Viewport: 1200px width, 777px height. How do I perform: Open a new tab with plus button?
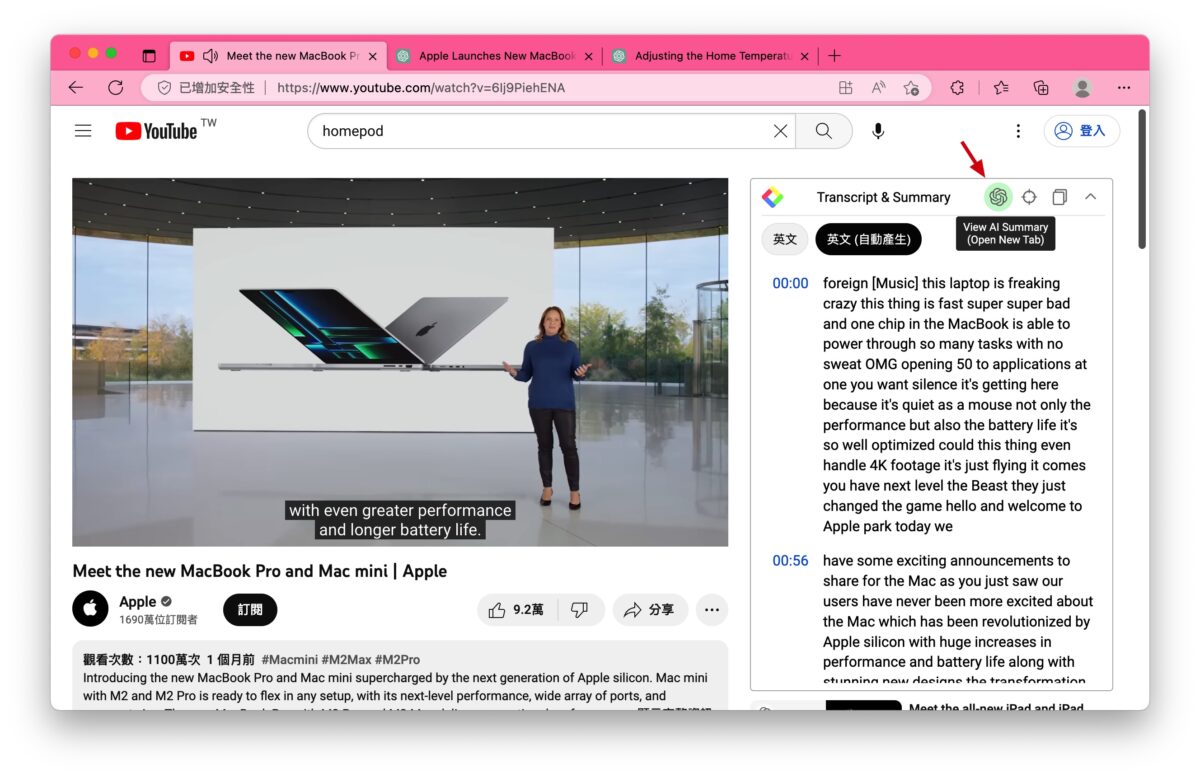835,56
